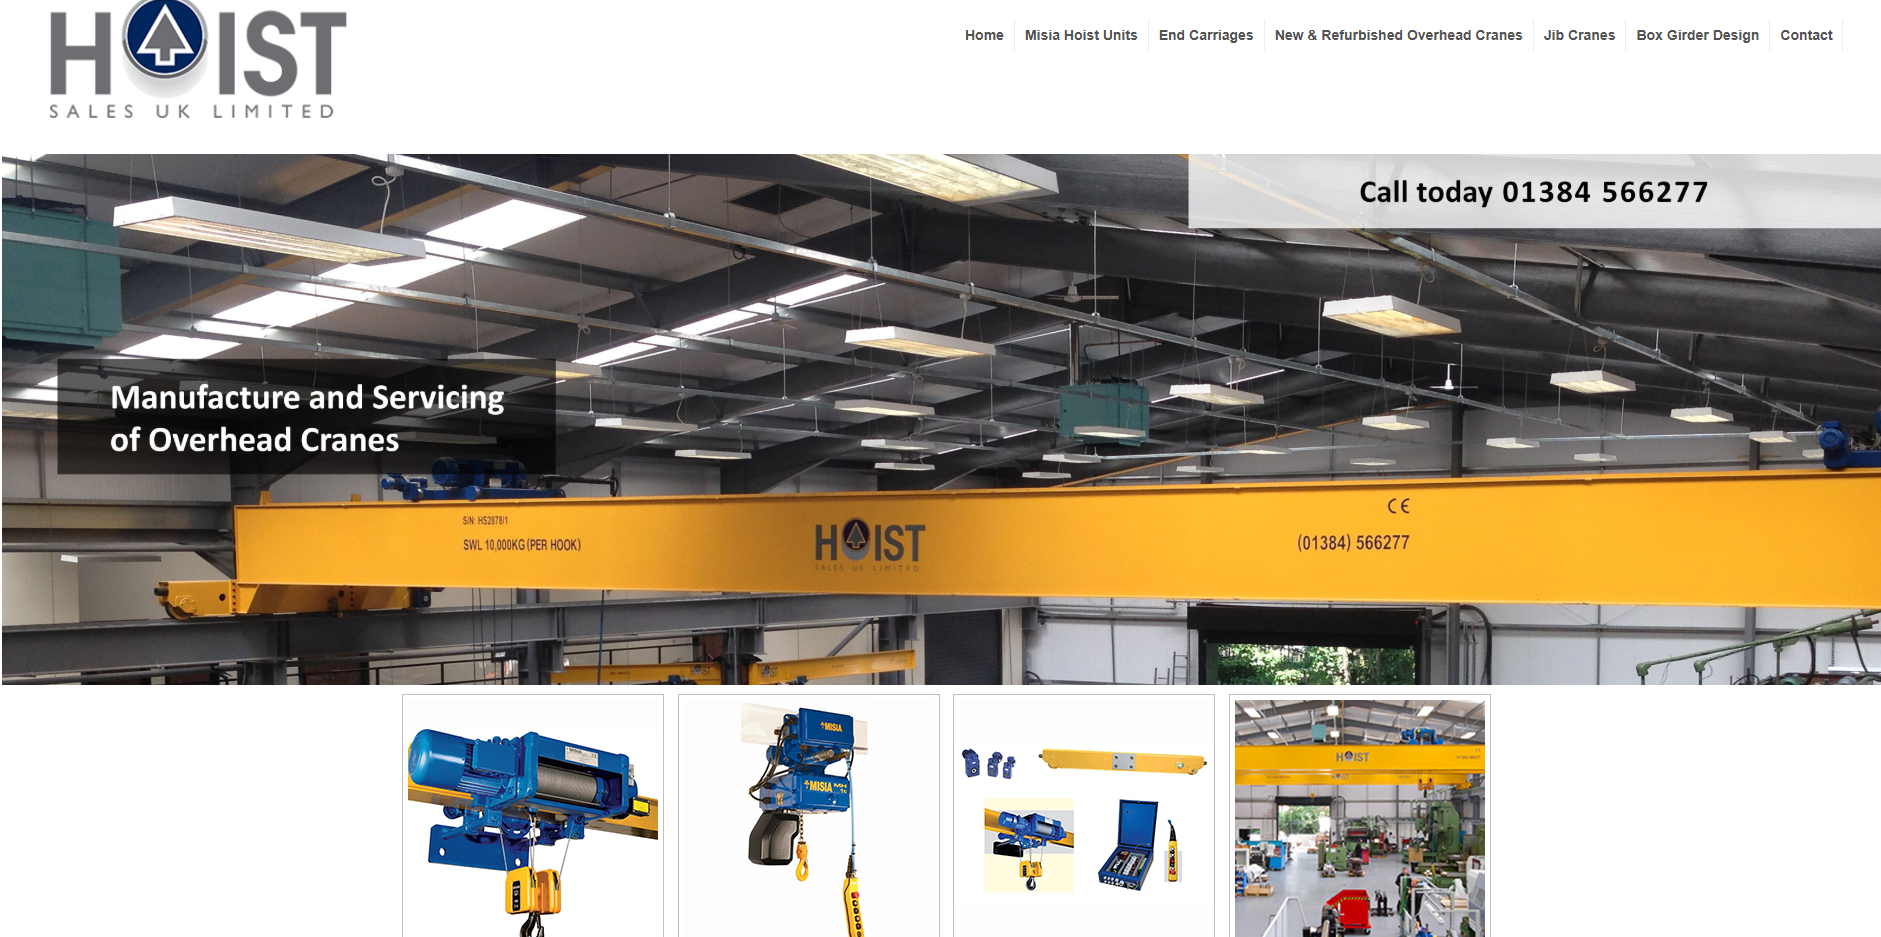The image size is (1881, 937).
Task: Click the SWL 10,000KG label on the beam
Action: (x=521, y=545)
